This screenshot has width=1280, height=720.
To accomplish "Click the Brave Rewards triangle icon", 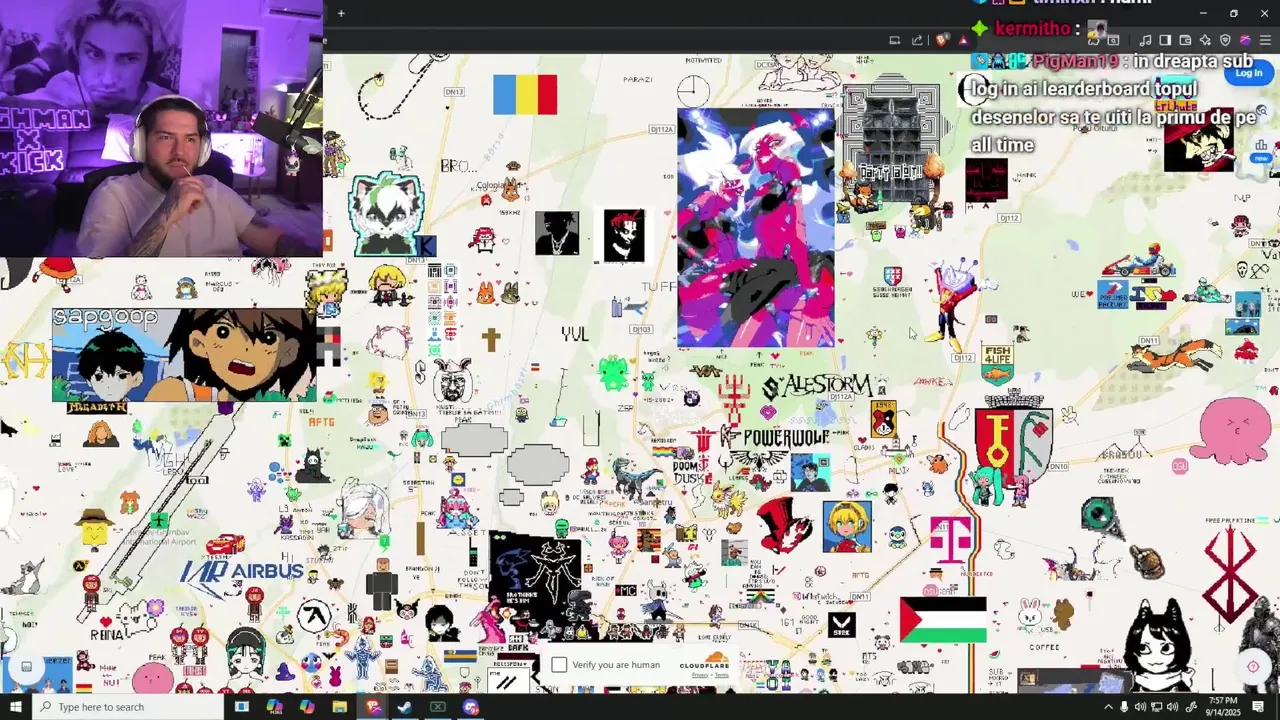I will (963, 40).
